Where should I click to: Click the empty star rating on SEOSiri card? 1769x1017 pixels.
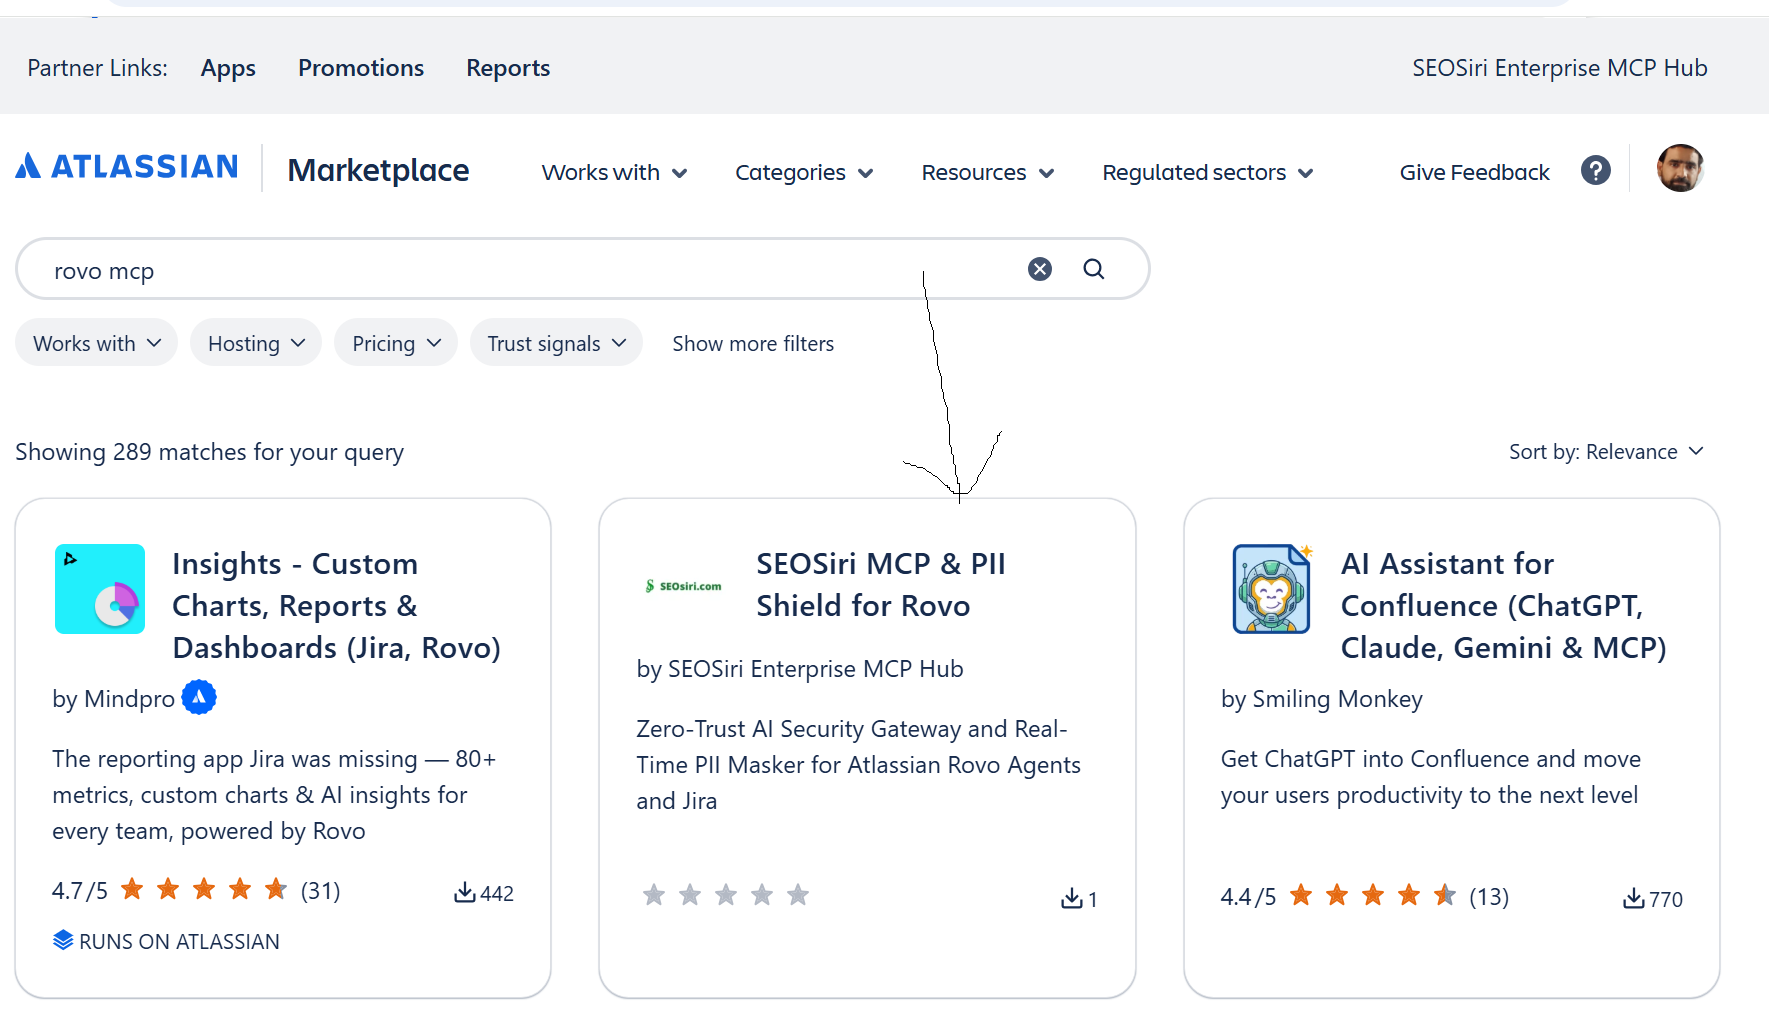pos(726,894)
